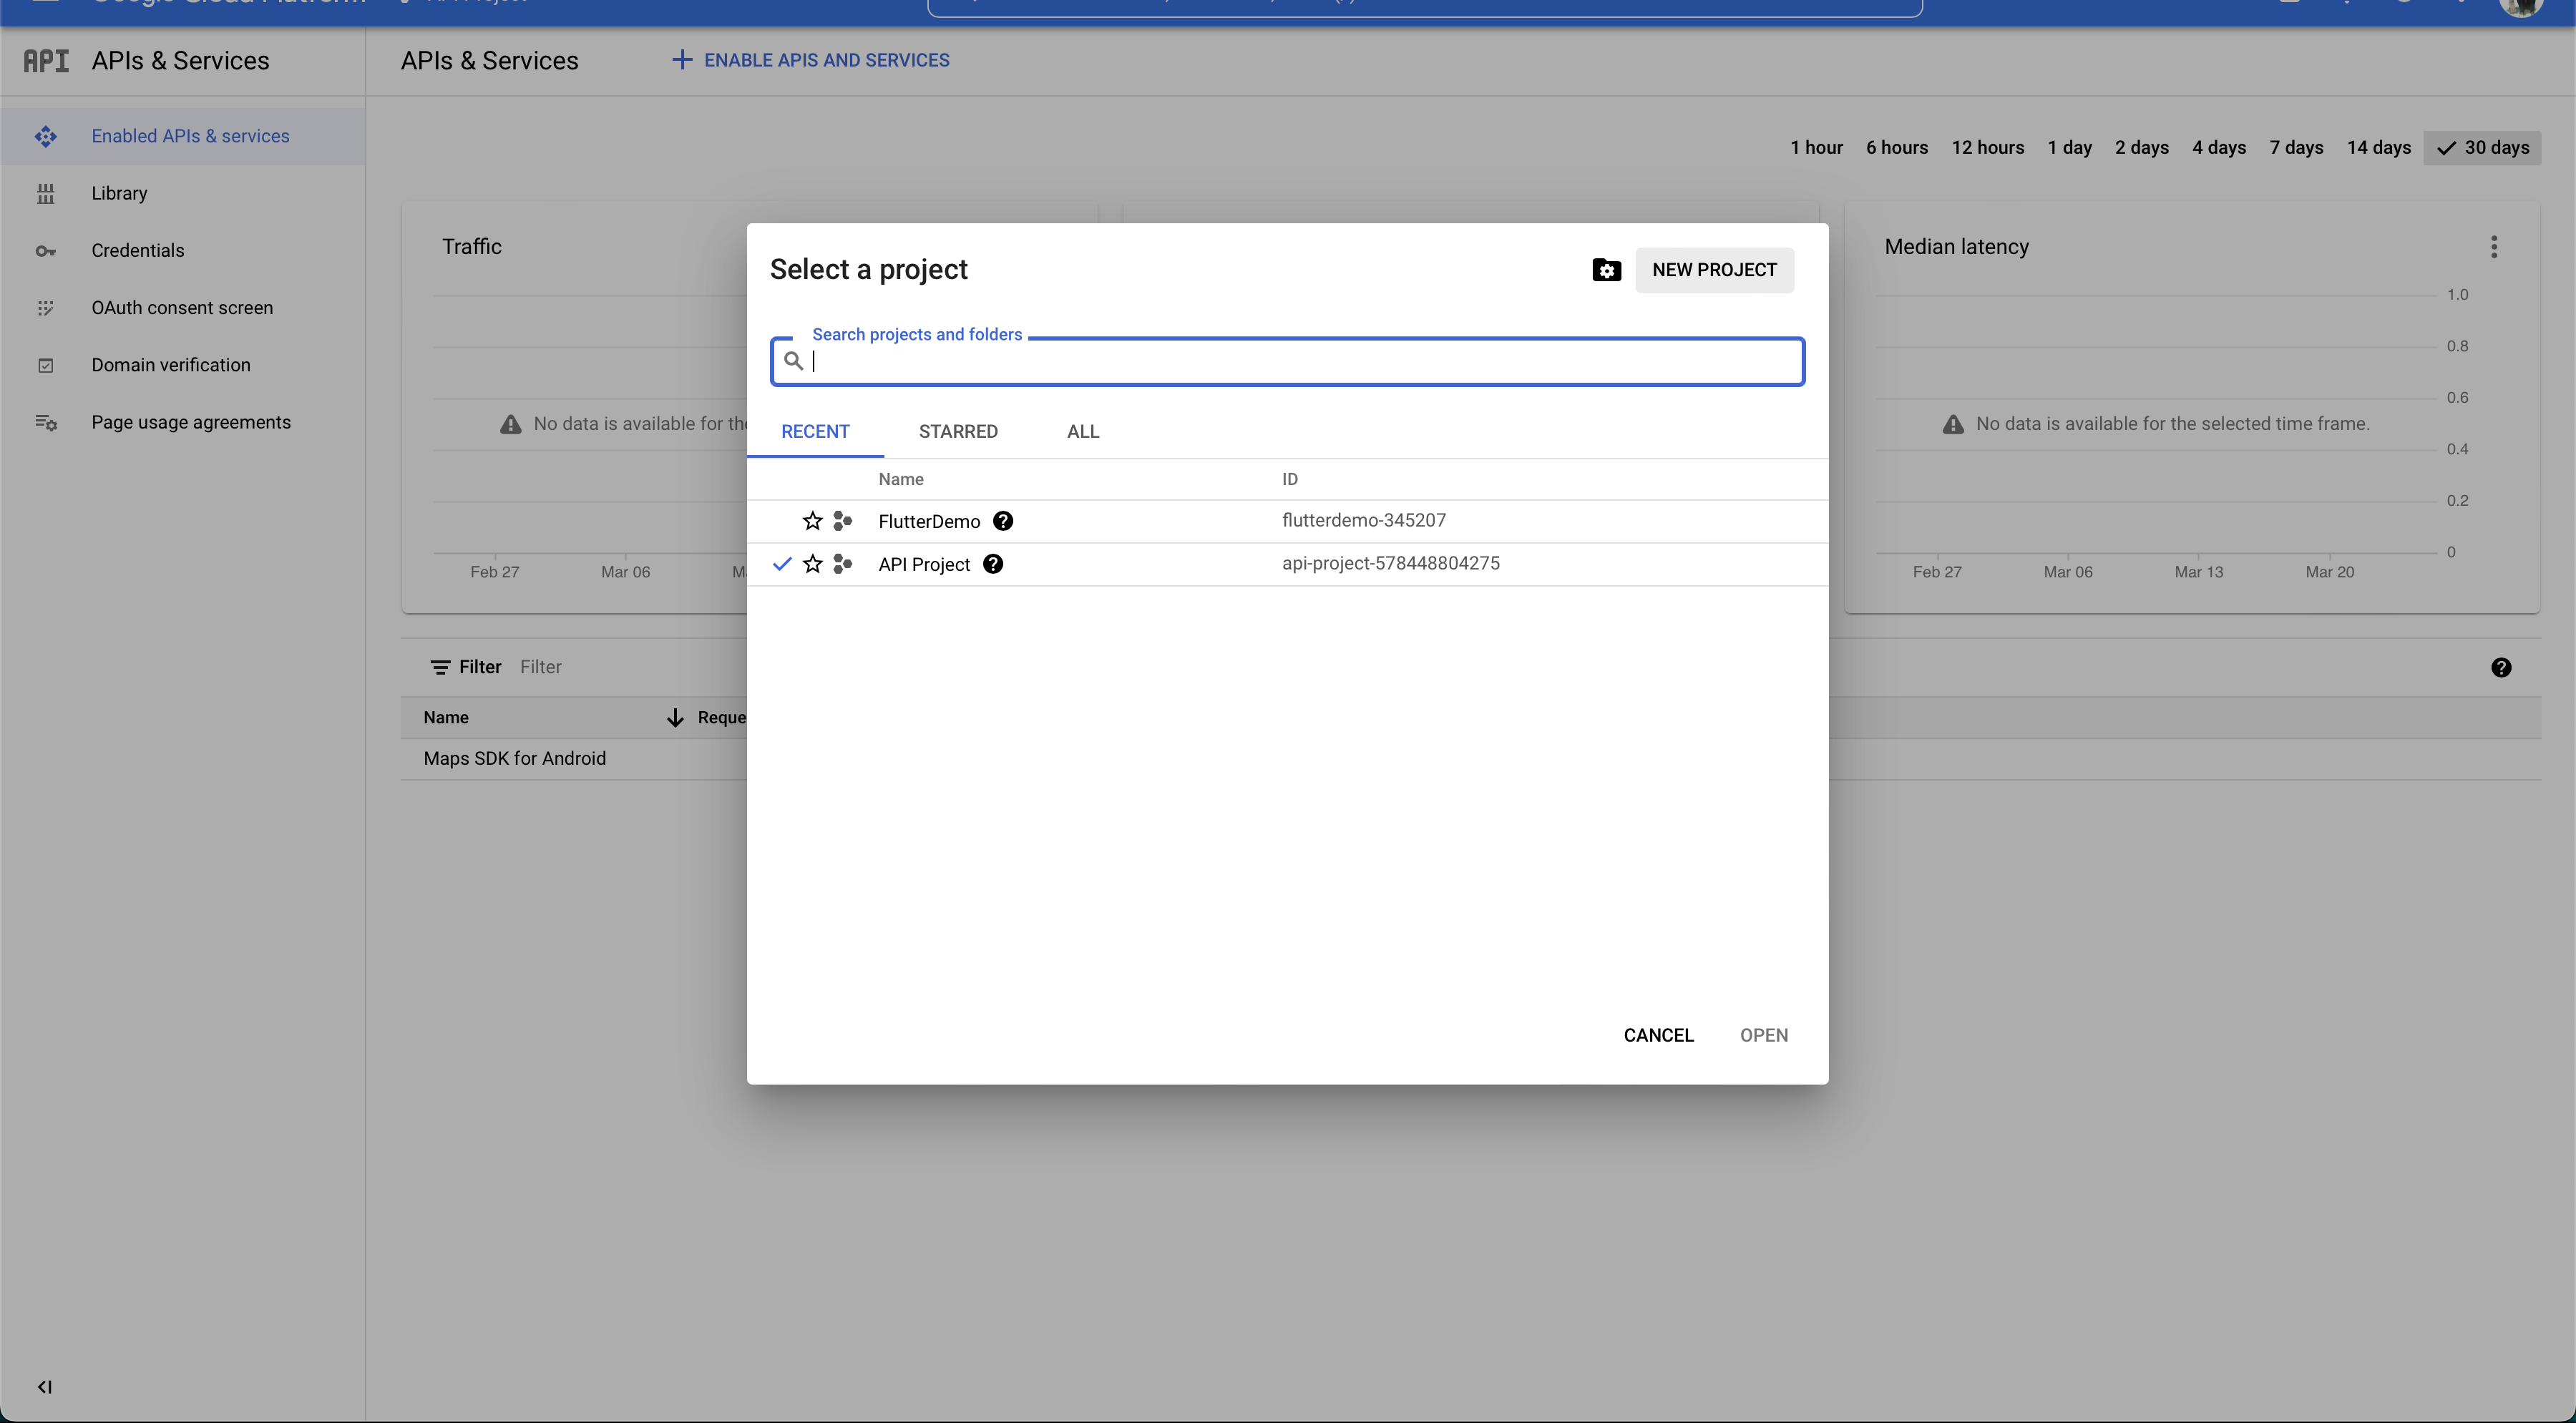Select the 1 hour time range
The image size is (2576, 1423).
[1816, 148]
